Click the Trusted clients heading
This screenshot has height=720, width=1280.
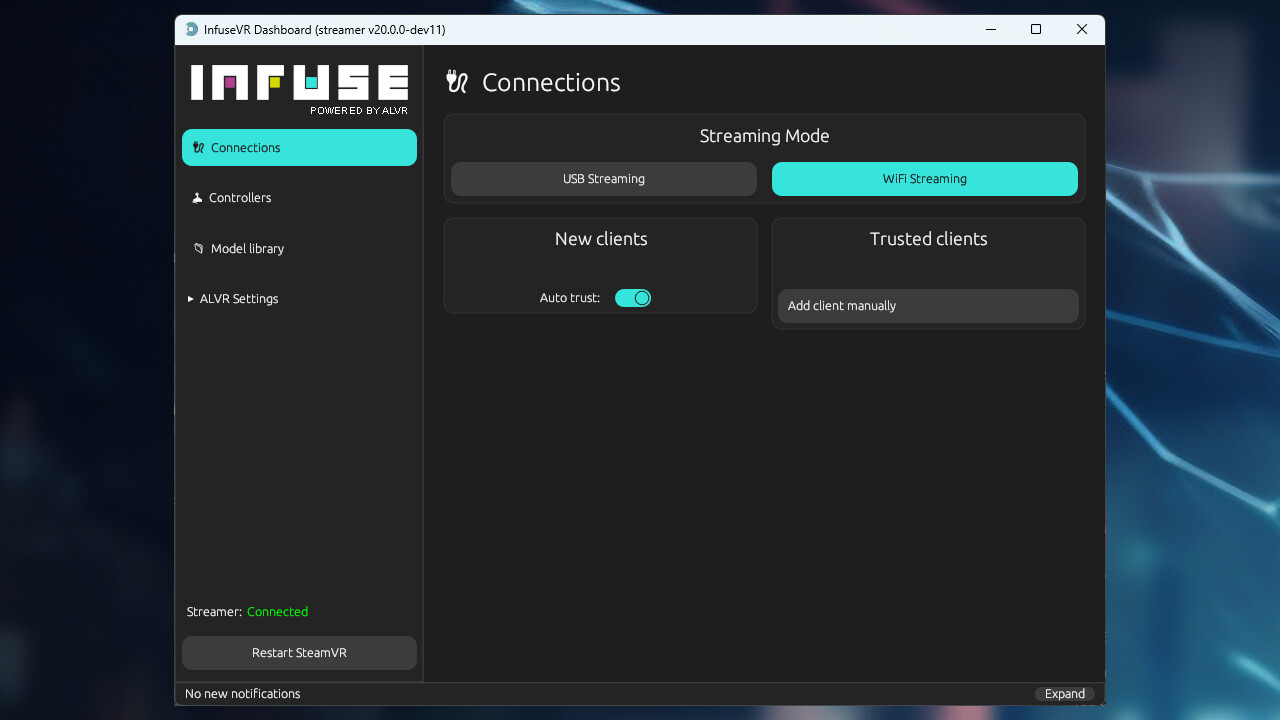pos(928,239)
